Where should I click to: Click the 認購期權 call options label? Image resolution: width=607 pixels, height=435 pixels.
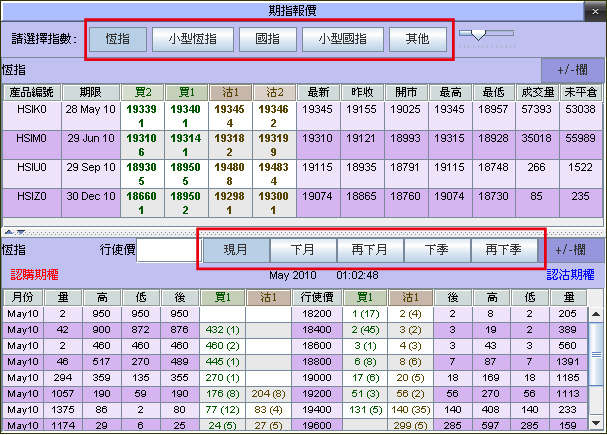[34, 275]
